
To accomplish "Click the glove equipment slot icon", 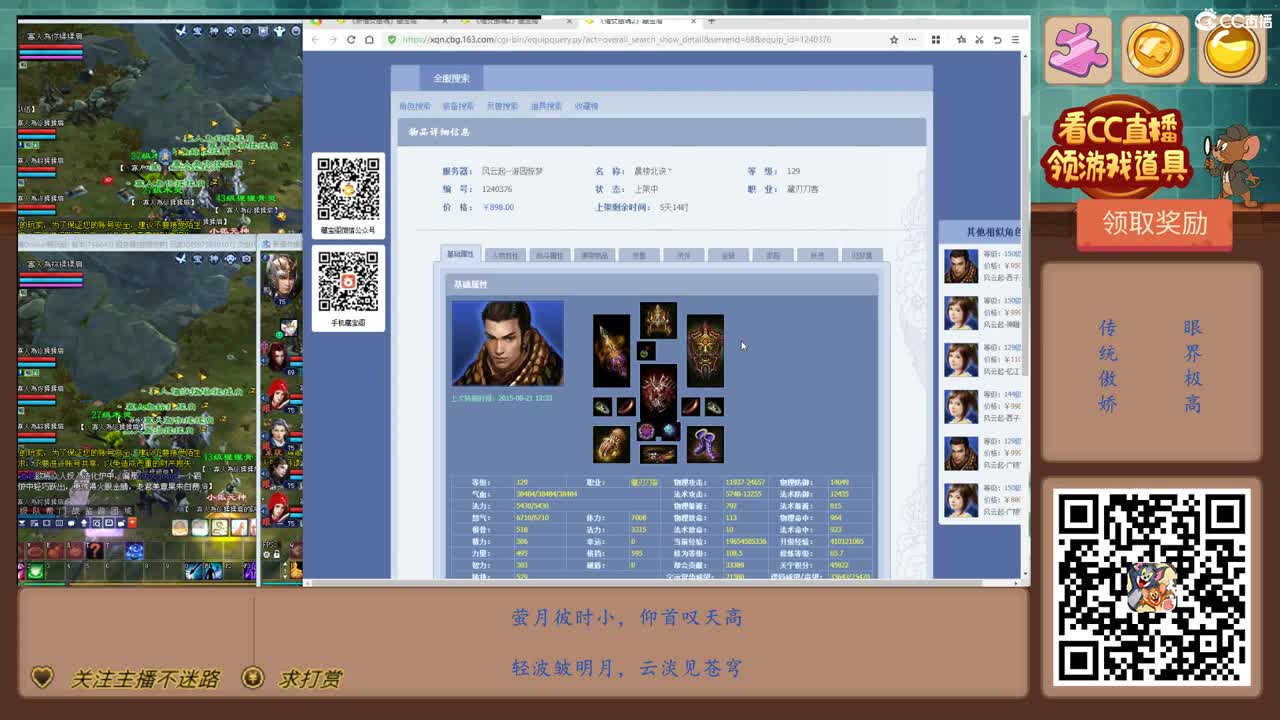I will pyautogui.click(x=611, y=444).
